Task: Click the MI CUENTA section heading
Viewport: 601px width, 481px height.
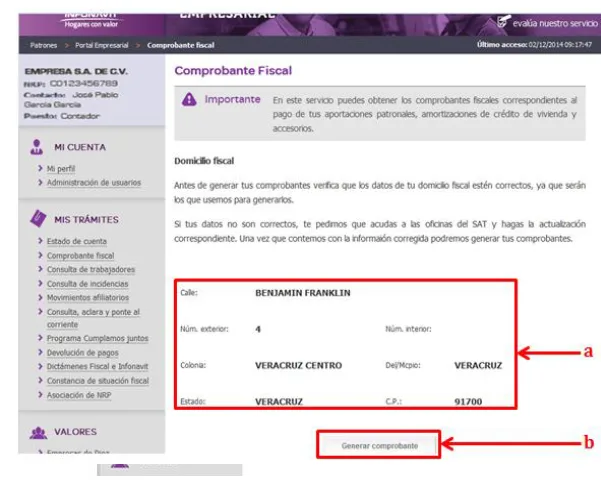Action: (x=80, y=147)
